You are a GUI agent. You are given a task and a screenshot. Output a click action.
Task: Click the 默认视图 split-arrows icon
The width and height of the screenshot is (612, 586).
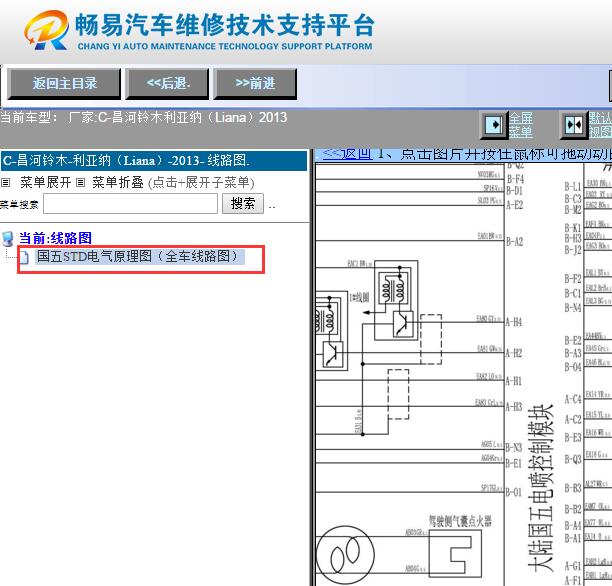point(574,125)
